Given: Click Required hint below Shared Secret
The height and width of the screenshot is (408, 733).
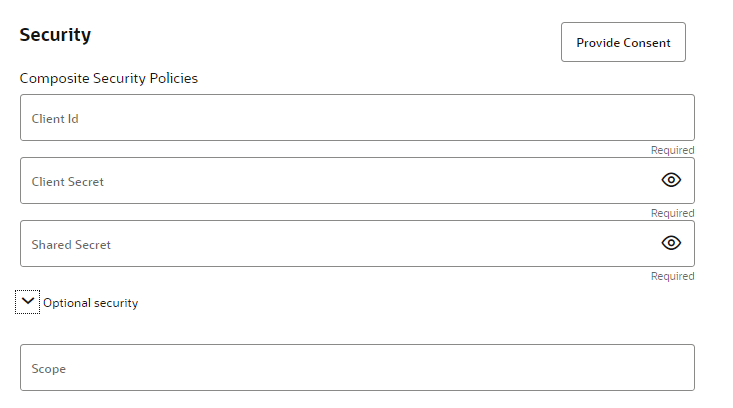Looking at the screenshot, I should pyautogui.click(x=672, y=276).
